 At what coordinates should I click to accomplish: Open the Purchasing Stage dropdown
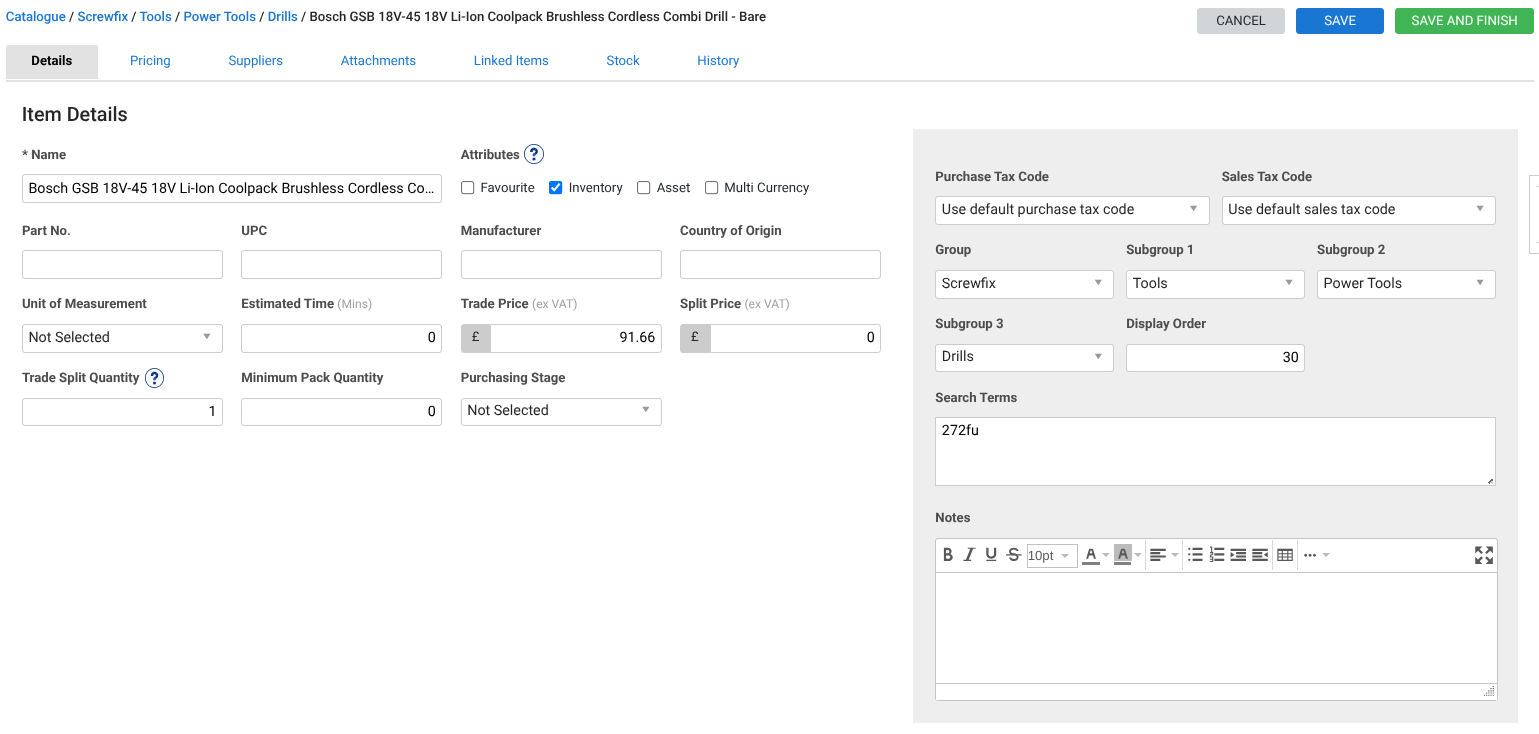[x=560, y=411]
